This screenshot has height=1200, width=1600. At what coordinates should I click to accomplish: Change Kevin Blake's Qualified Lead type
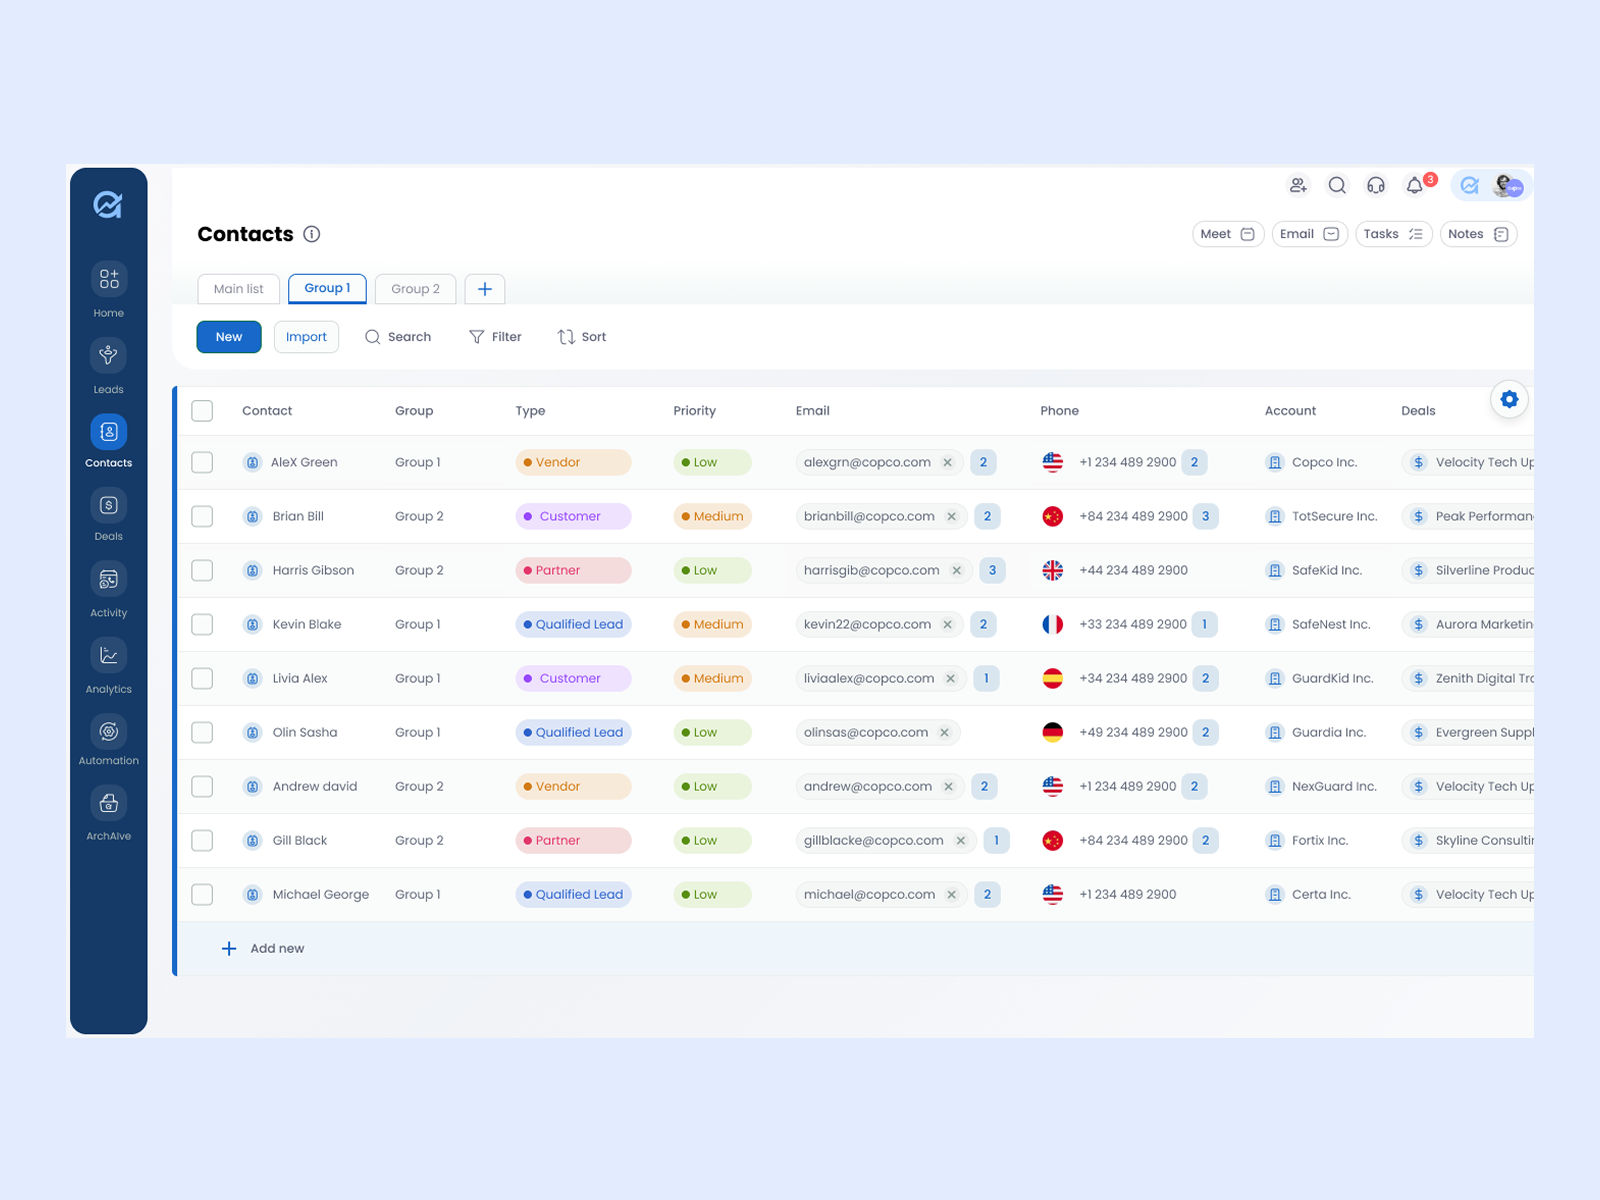(574, 624)
